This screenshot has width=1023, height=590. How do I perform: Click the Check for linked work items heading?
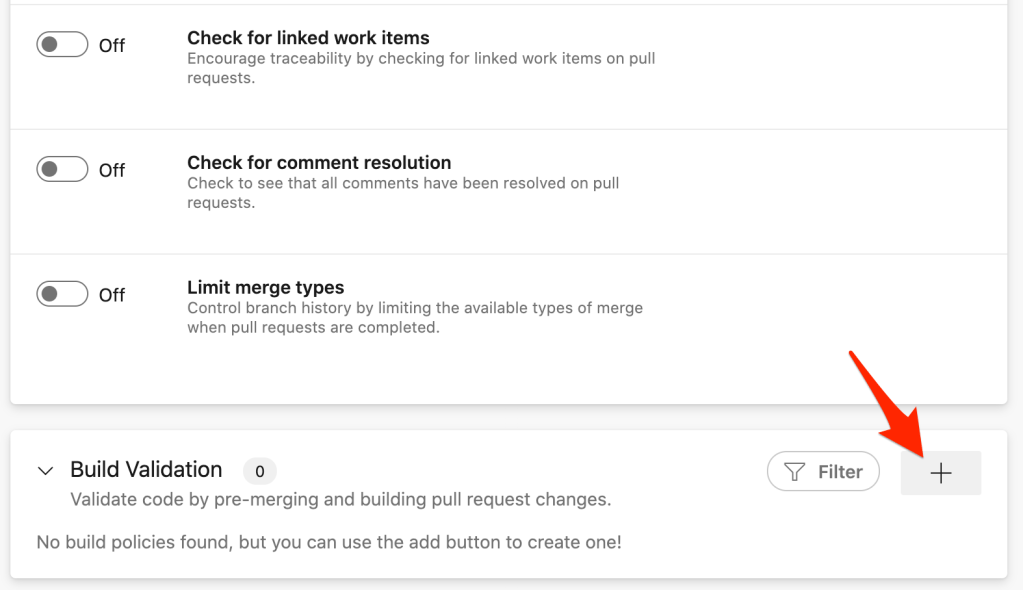[308, 38]
